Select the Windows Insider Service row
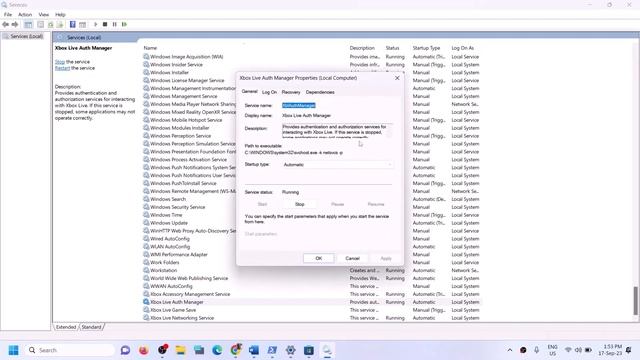This screenshot has width=640, height=360. click(313, 64)
